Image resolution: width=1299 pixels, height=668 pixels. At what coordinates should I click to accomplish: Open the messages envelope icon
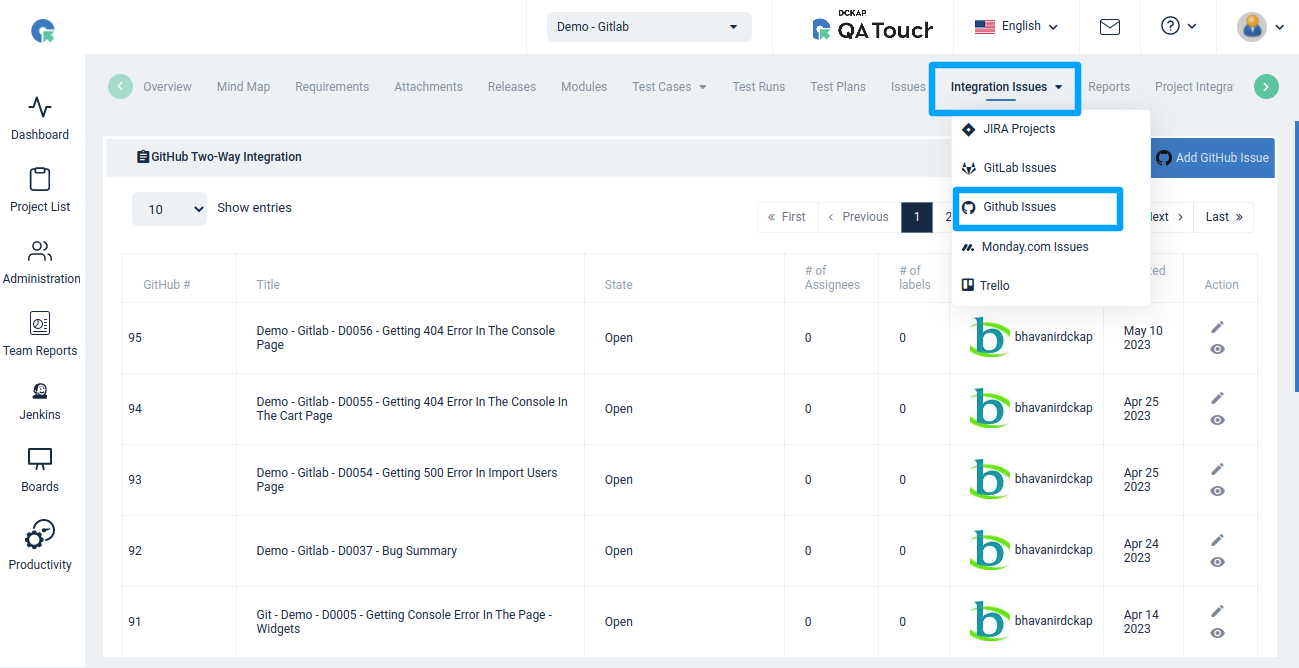point(1109,27)
